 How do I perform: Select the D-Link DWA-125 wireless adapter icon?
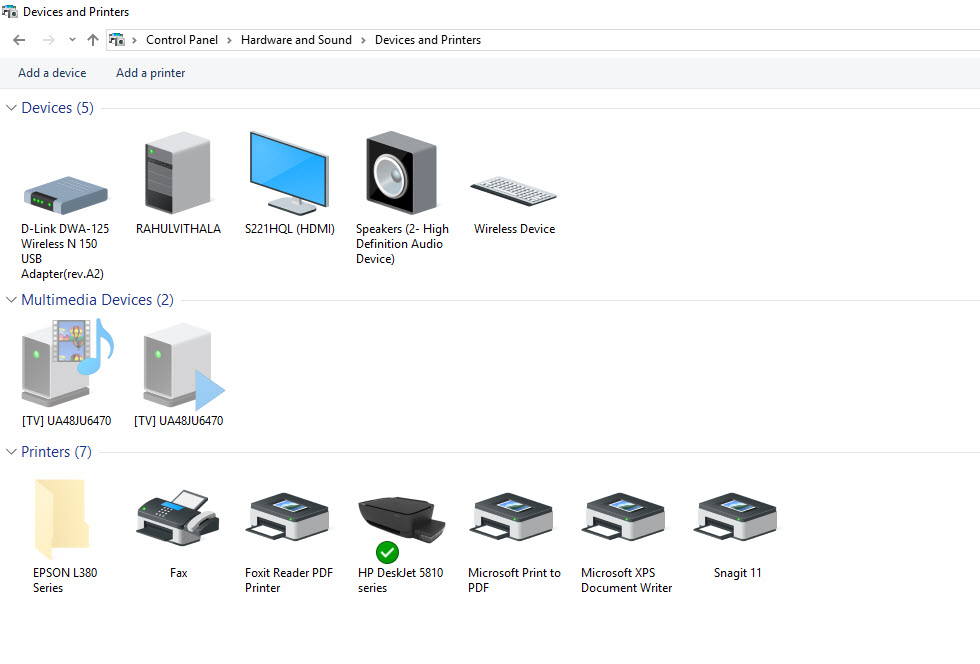point(66,196)
